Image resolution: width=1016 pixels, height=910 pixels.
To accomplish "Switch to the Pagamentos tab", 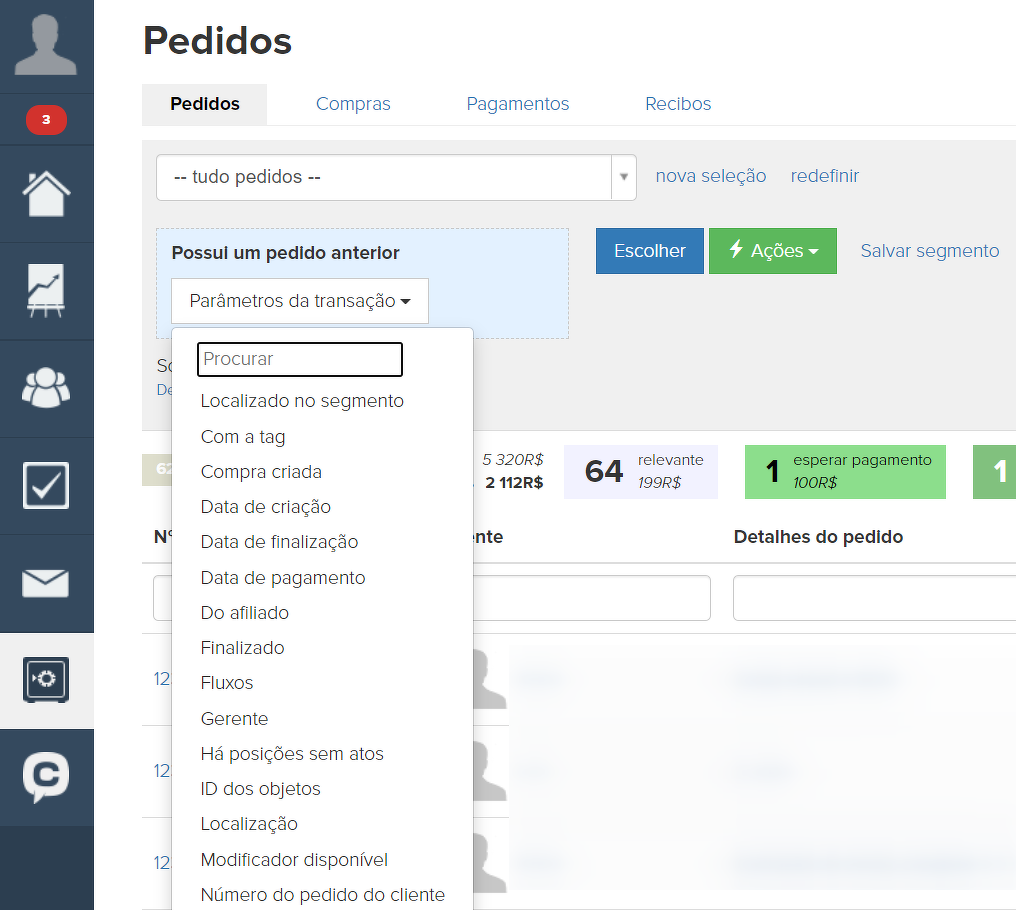I will (517, 104).
